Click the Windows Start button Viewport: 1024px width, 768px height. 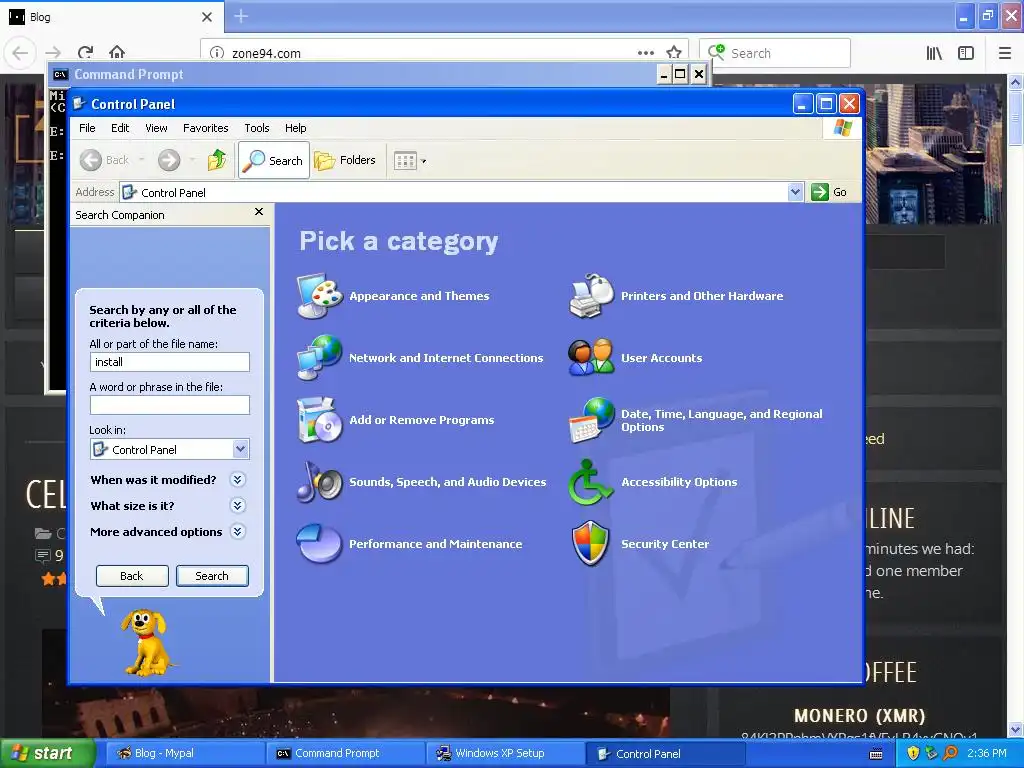47,754
